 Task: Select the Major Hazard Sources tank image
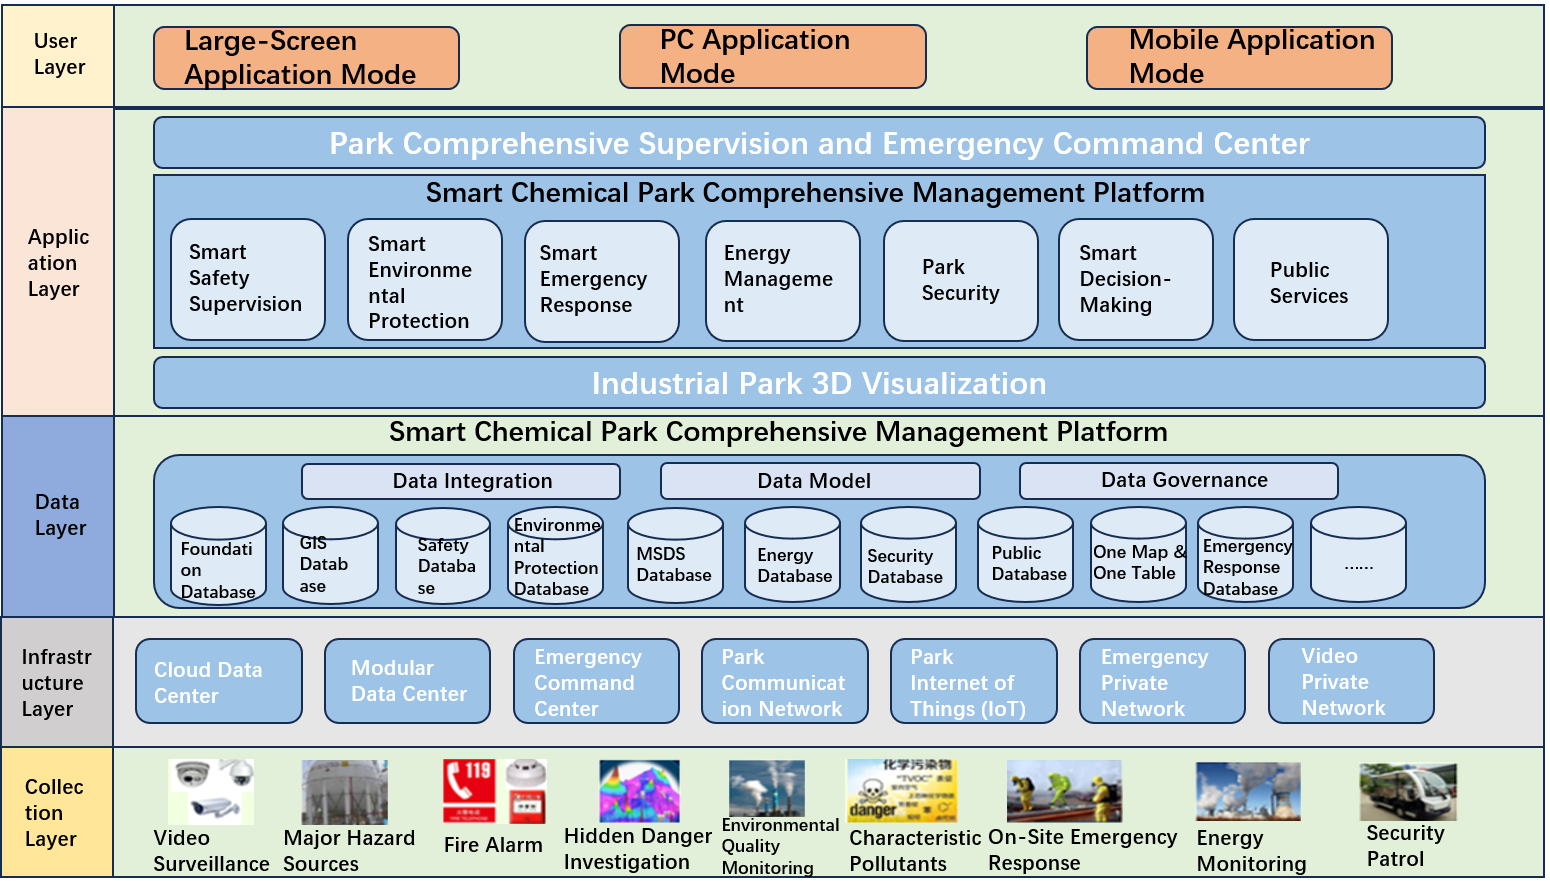(x=344, y=791)
